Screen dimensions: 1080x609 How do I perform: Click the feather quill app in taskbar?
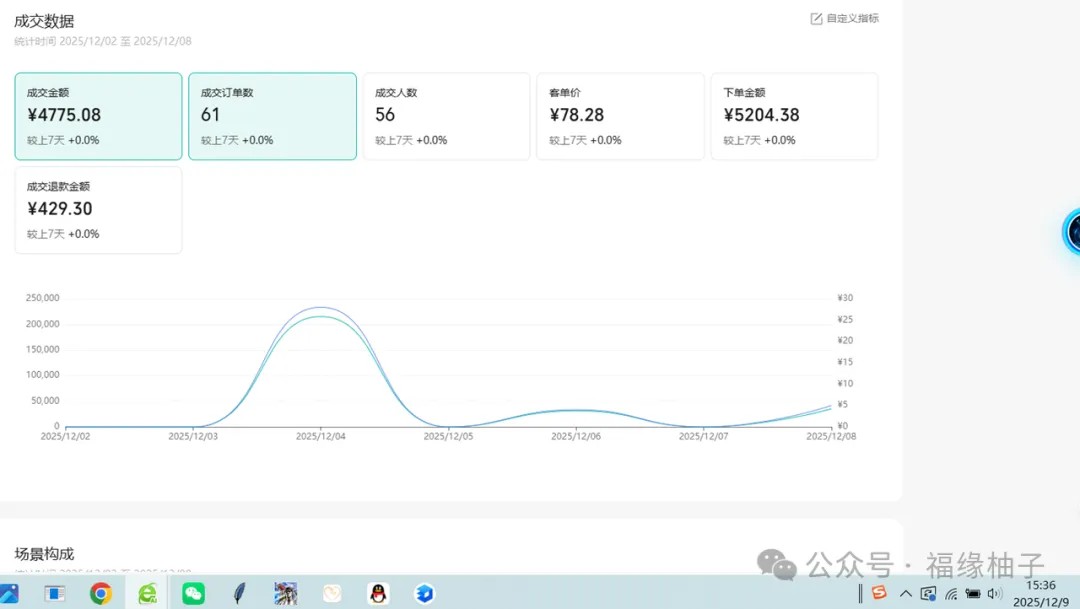239,594
